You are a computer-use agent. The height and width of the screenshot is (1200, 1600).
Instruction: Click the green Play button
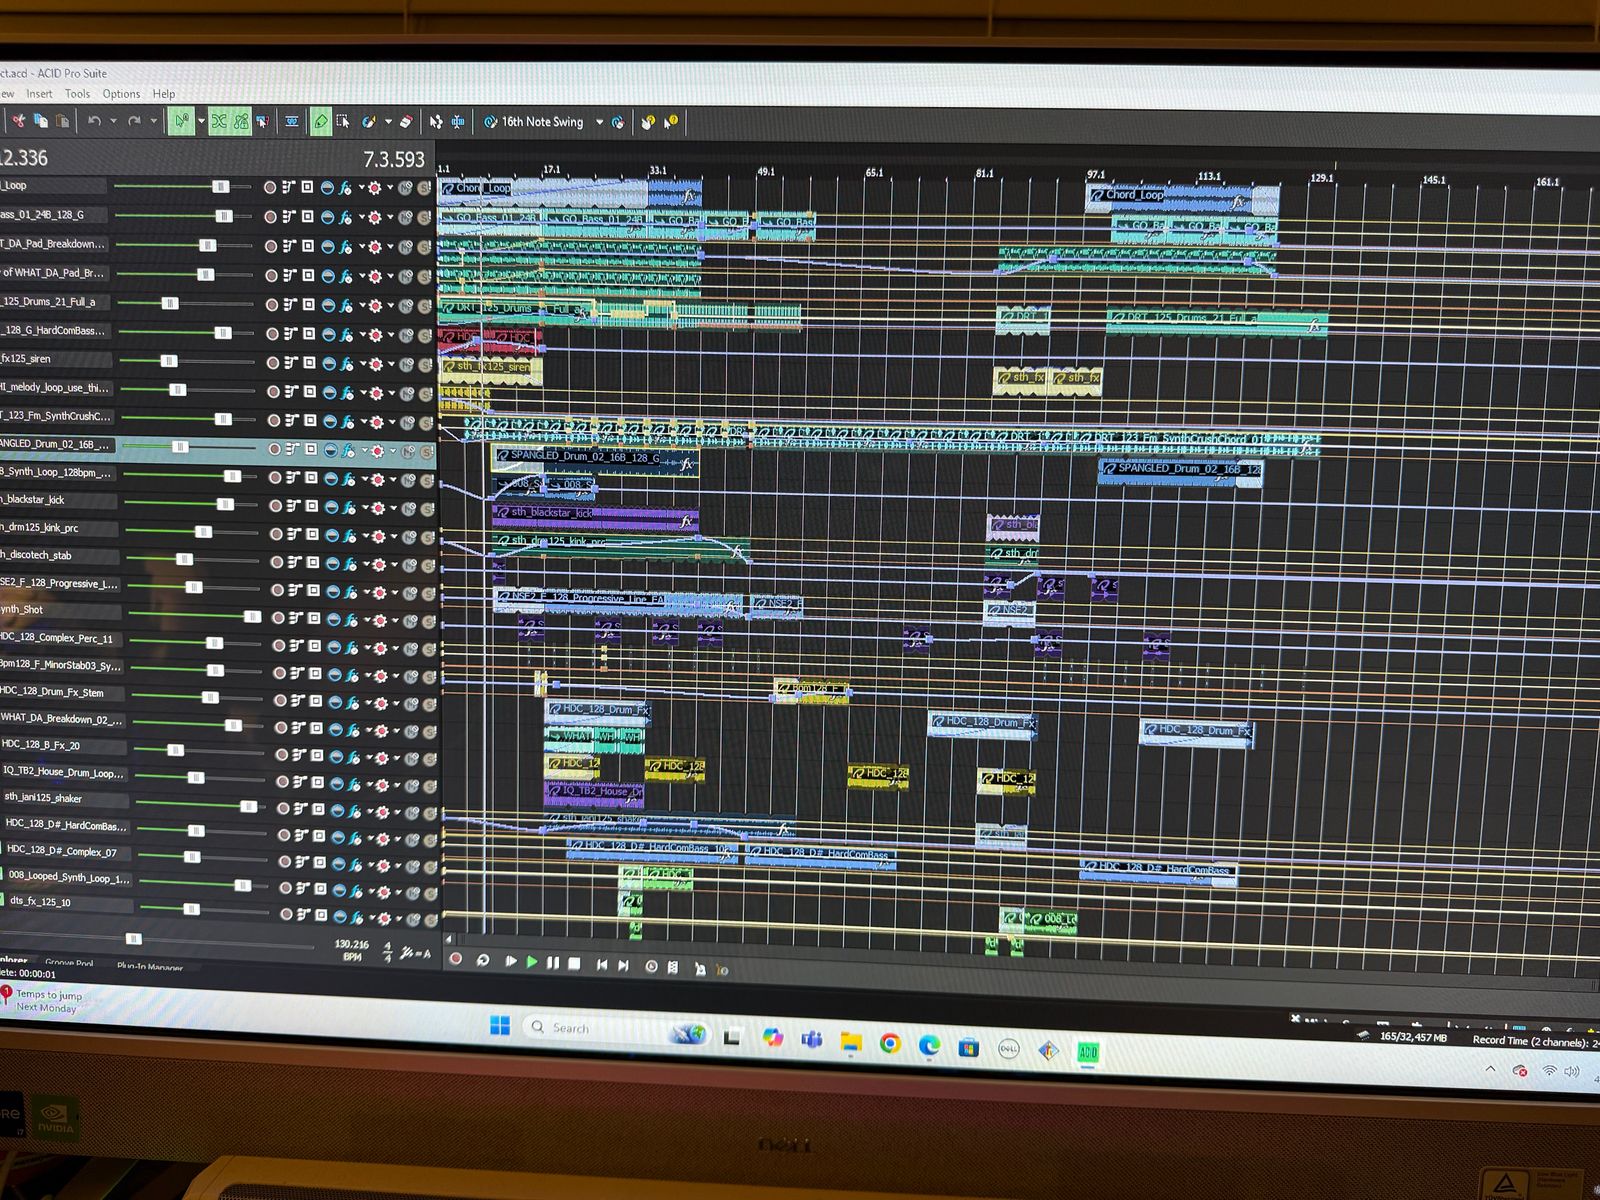pyautogui.click(x=532, y=962)
